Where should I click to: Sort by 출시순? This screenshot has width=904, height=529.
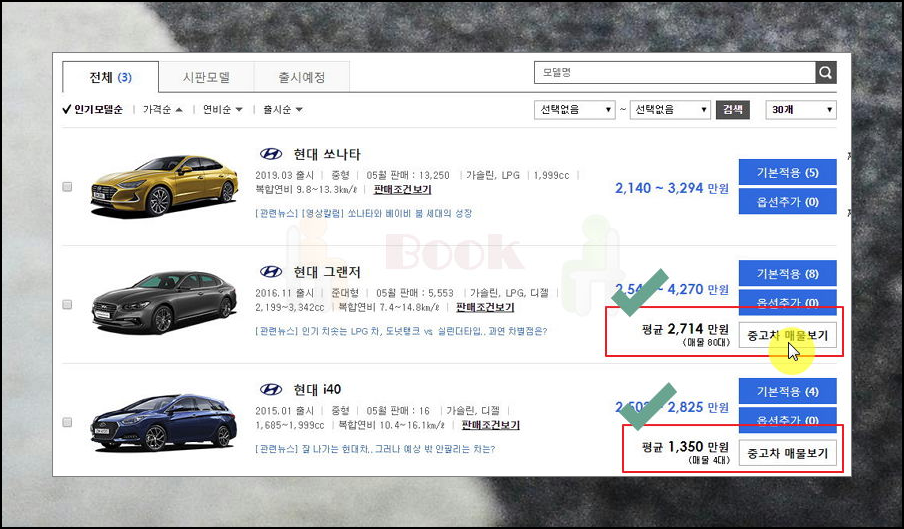tap(282, 109)
